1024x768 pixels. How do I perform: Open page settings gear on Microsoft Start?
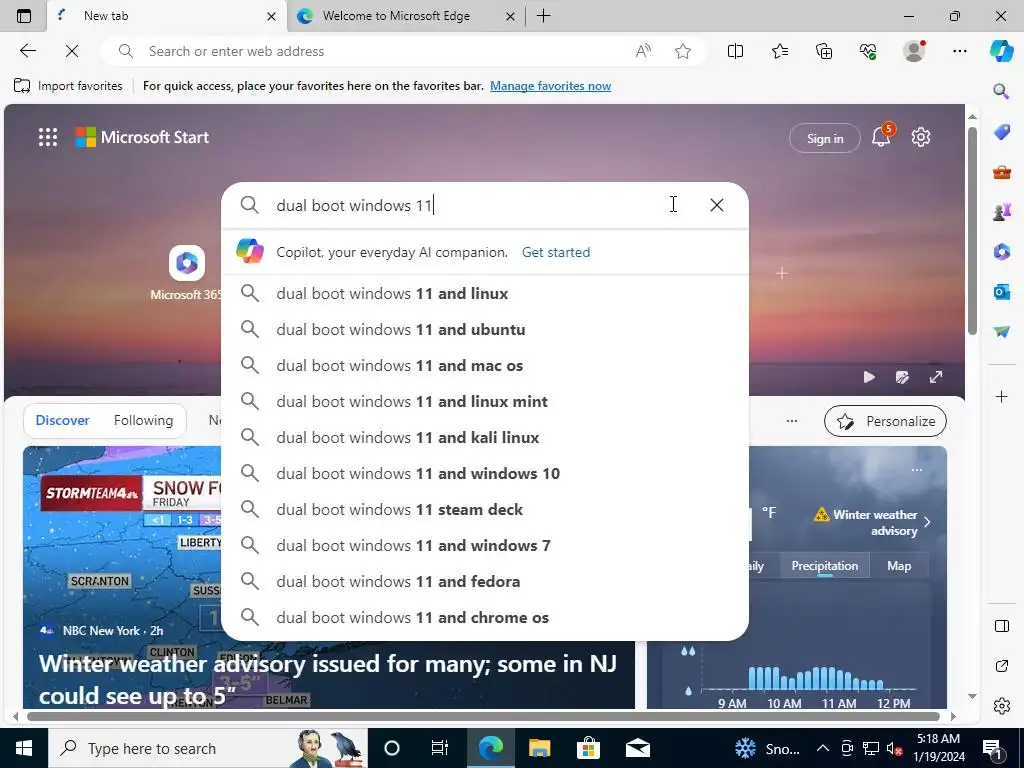[x=921, y=137]
